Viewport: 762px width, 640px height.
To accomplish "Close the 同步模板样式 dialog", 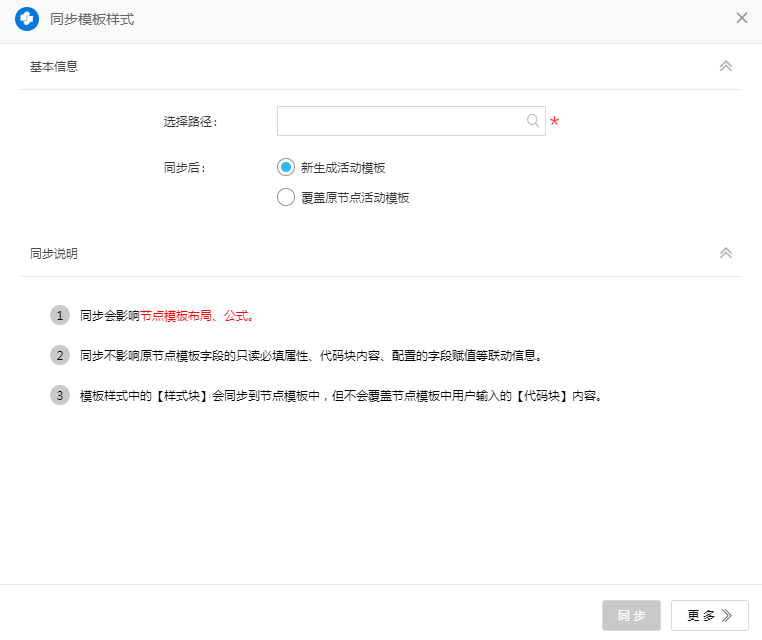I will coord(741,18).
